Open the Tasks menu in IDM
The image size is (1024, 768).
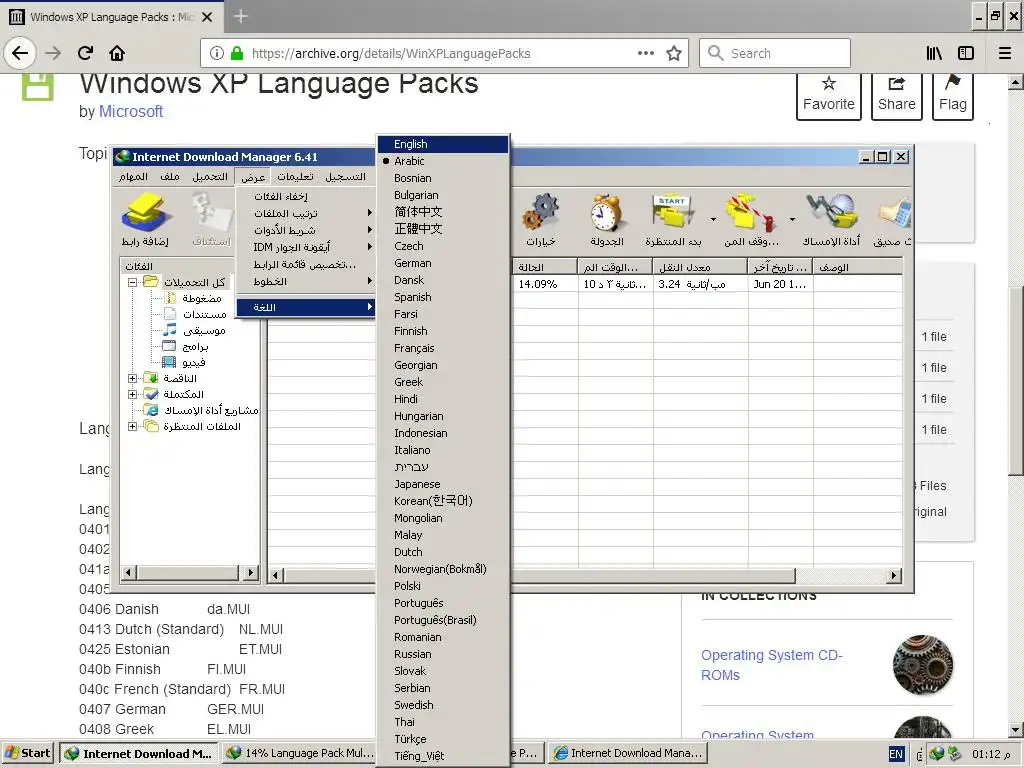coord(133,176)
